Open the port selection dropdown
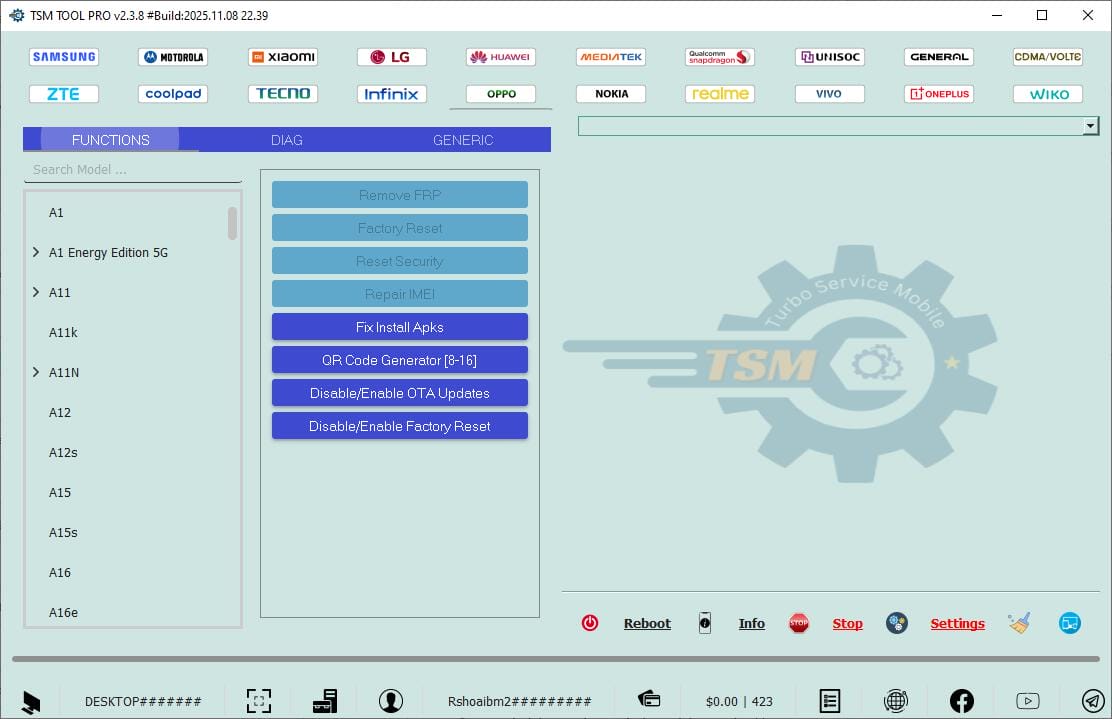The height and width of the screenshot is (719, 1112). [x=1091, y=125]
